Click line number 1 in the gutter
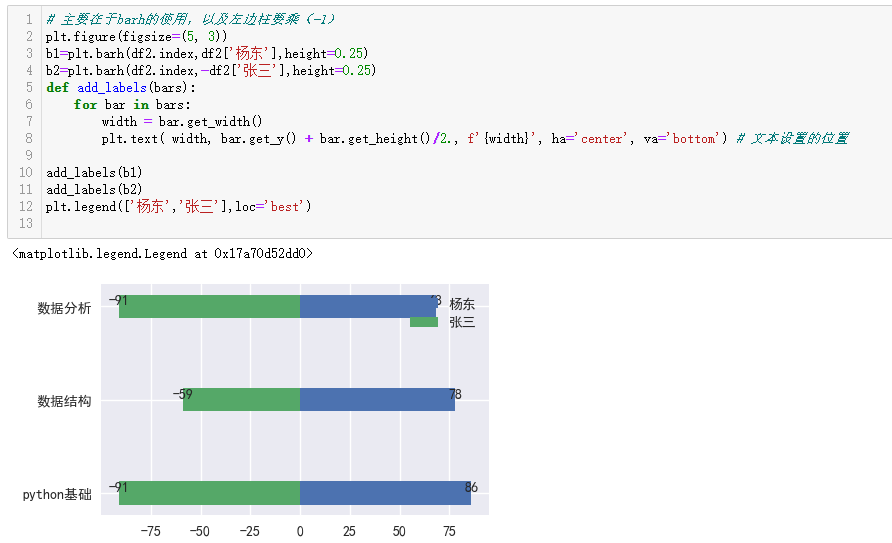The height and width of the screenshot is (543, 892). 29,19
